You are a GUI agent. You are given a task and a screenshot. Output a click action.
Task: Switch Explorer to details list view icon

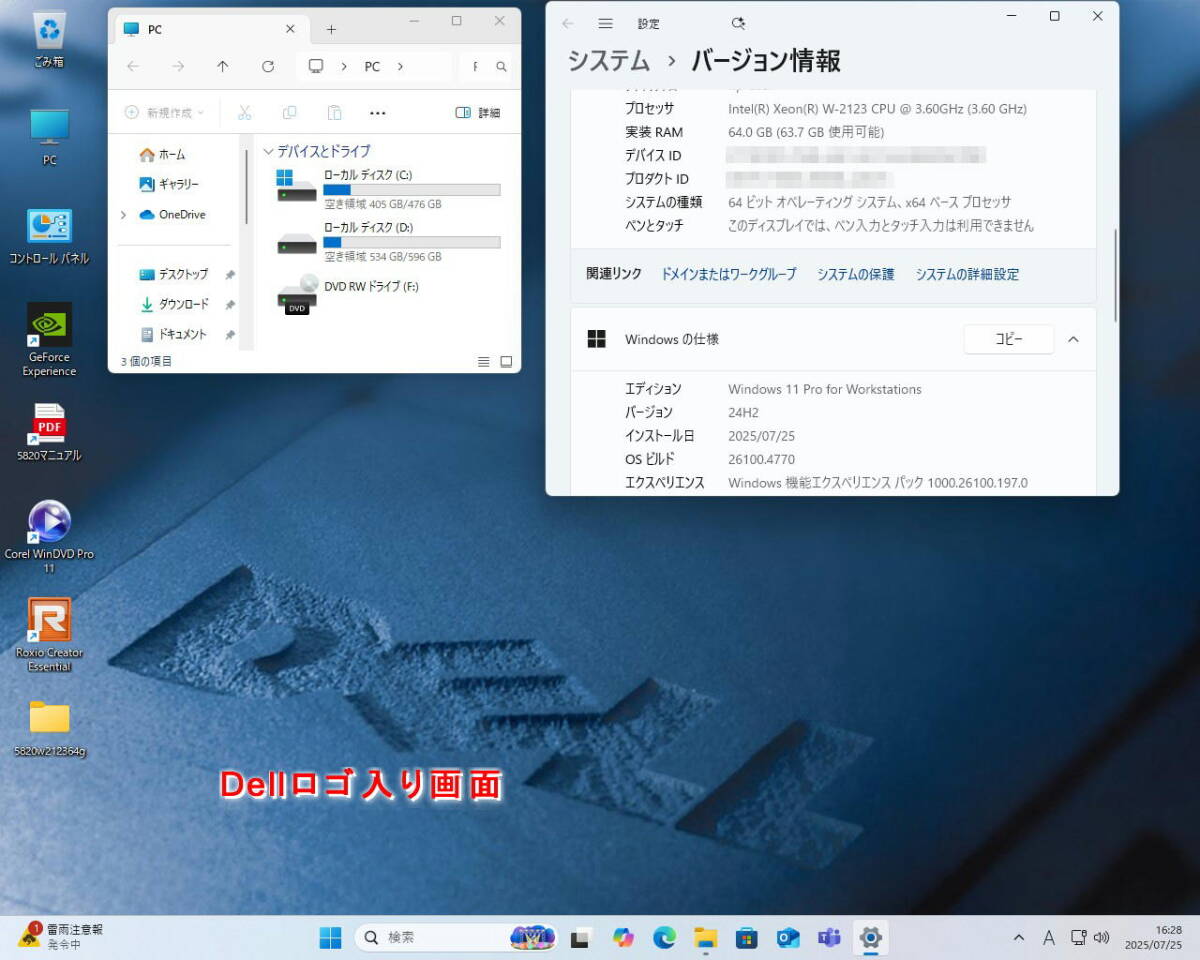click(x=484, y=361)
